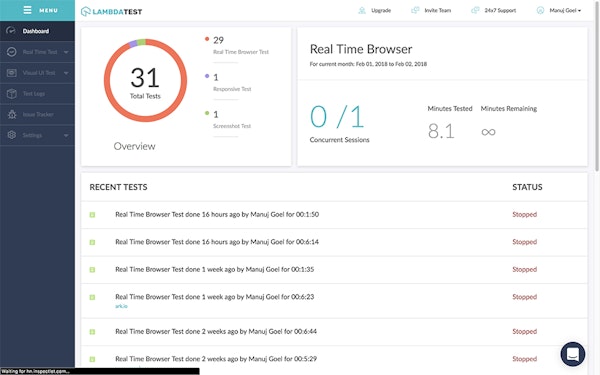
Task: Select the Test Logs box icon
Action: (12, 93)
